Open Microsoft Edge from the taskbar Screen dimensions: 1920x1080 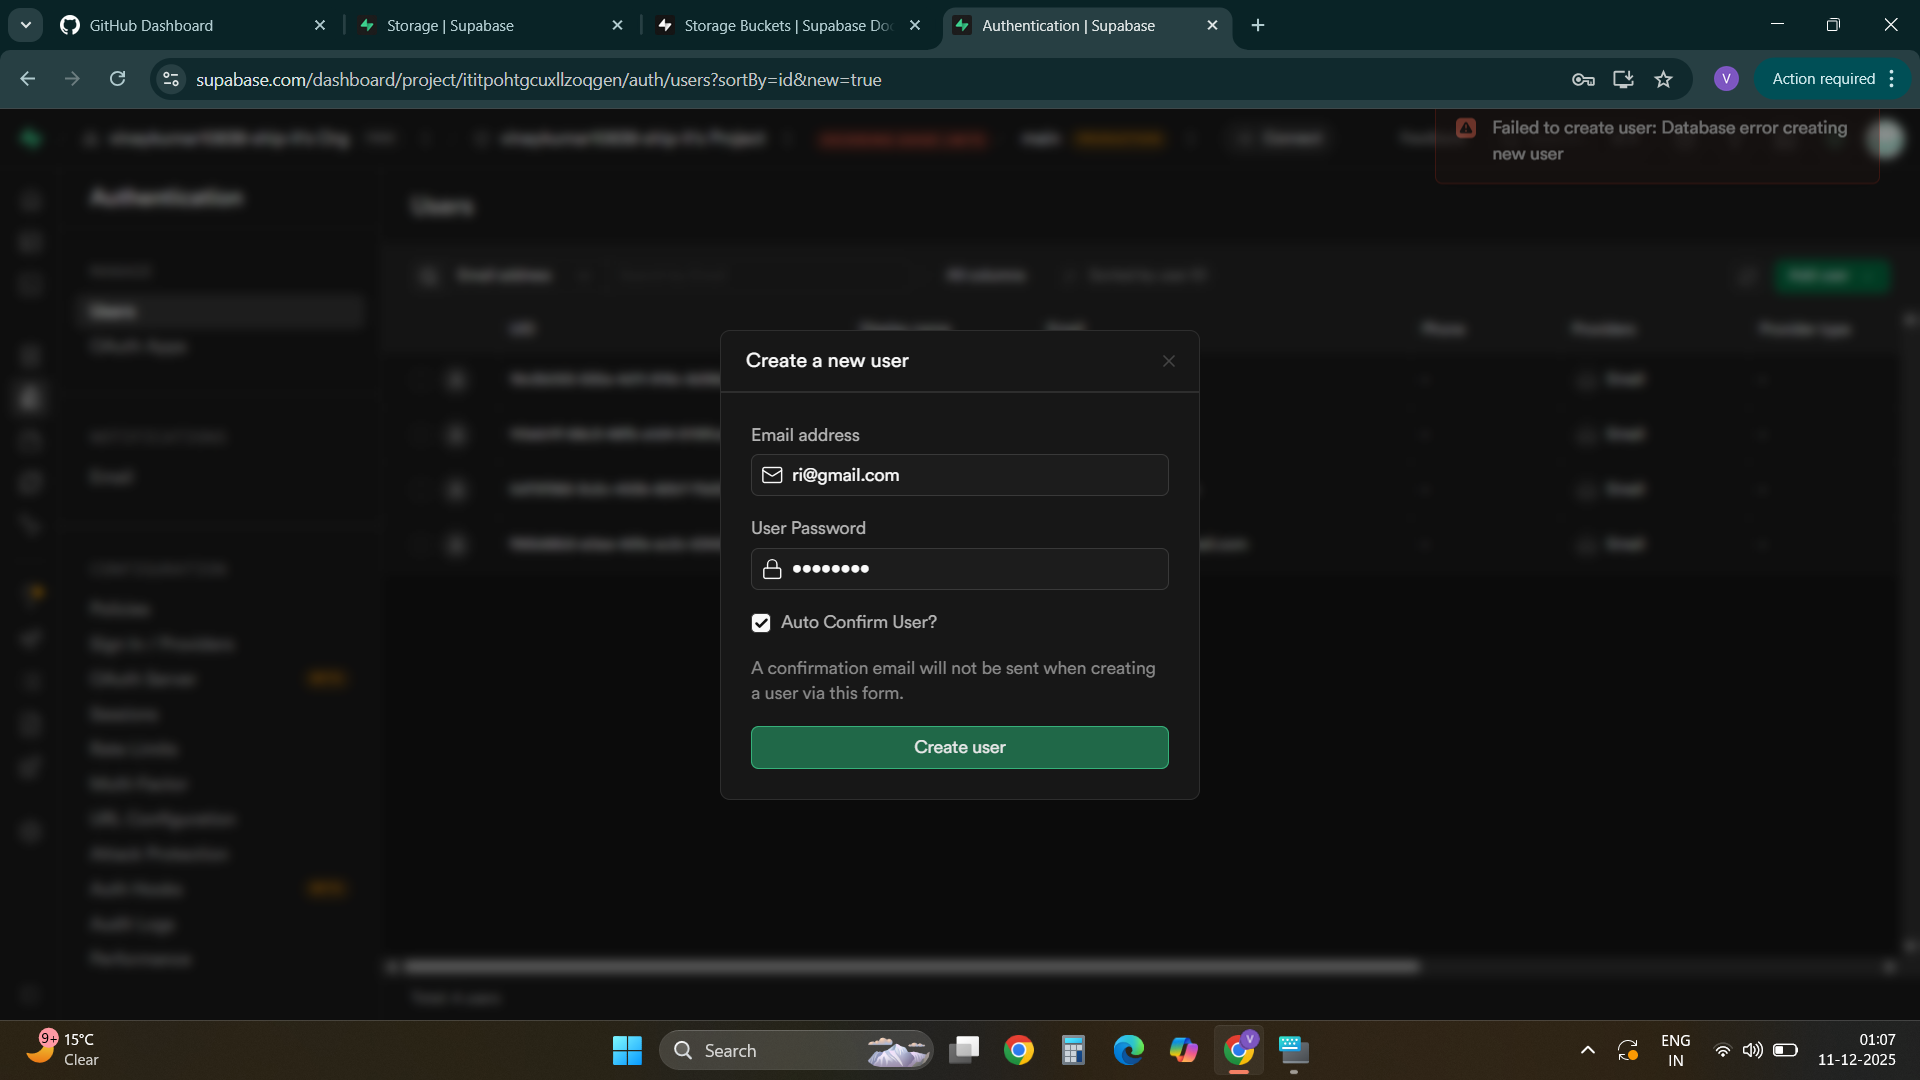1128,1051
